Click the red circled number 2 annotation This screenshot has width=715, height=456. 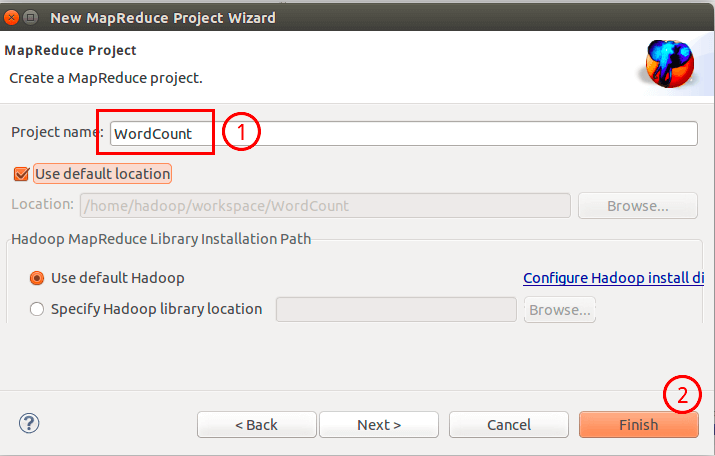[682, 395]
